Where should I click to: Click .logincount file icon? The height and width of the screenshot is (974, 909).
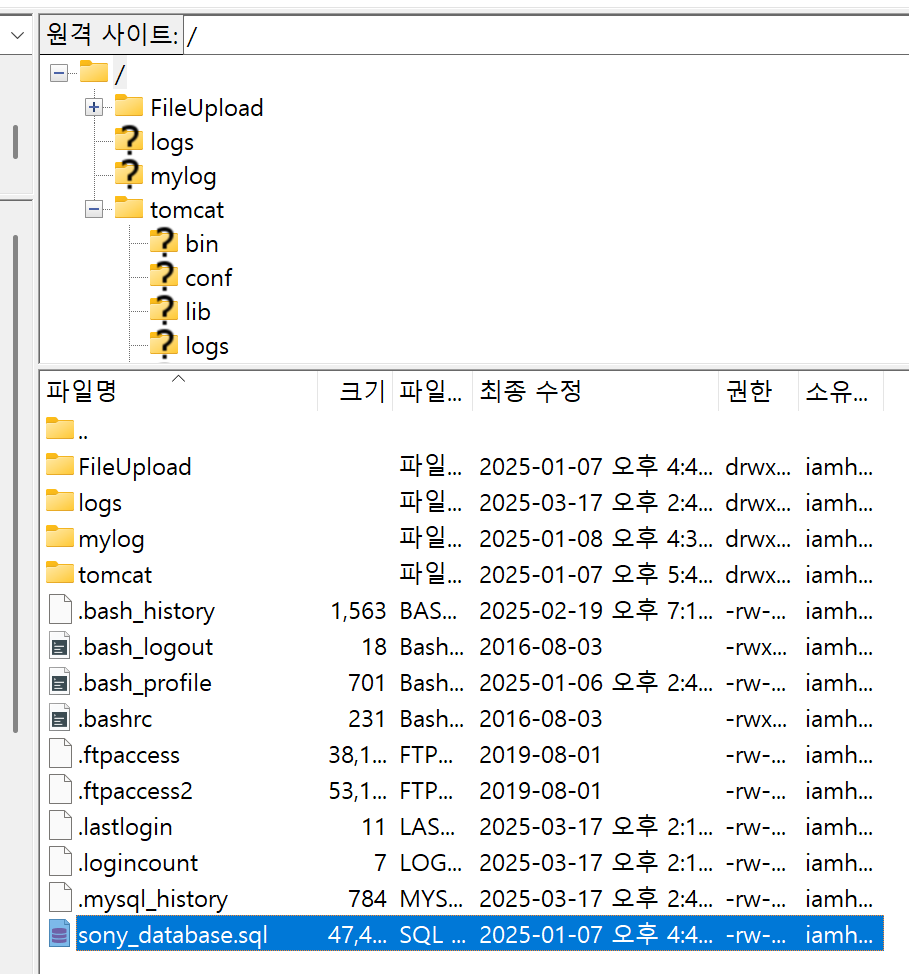[60, 862]
